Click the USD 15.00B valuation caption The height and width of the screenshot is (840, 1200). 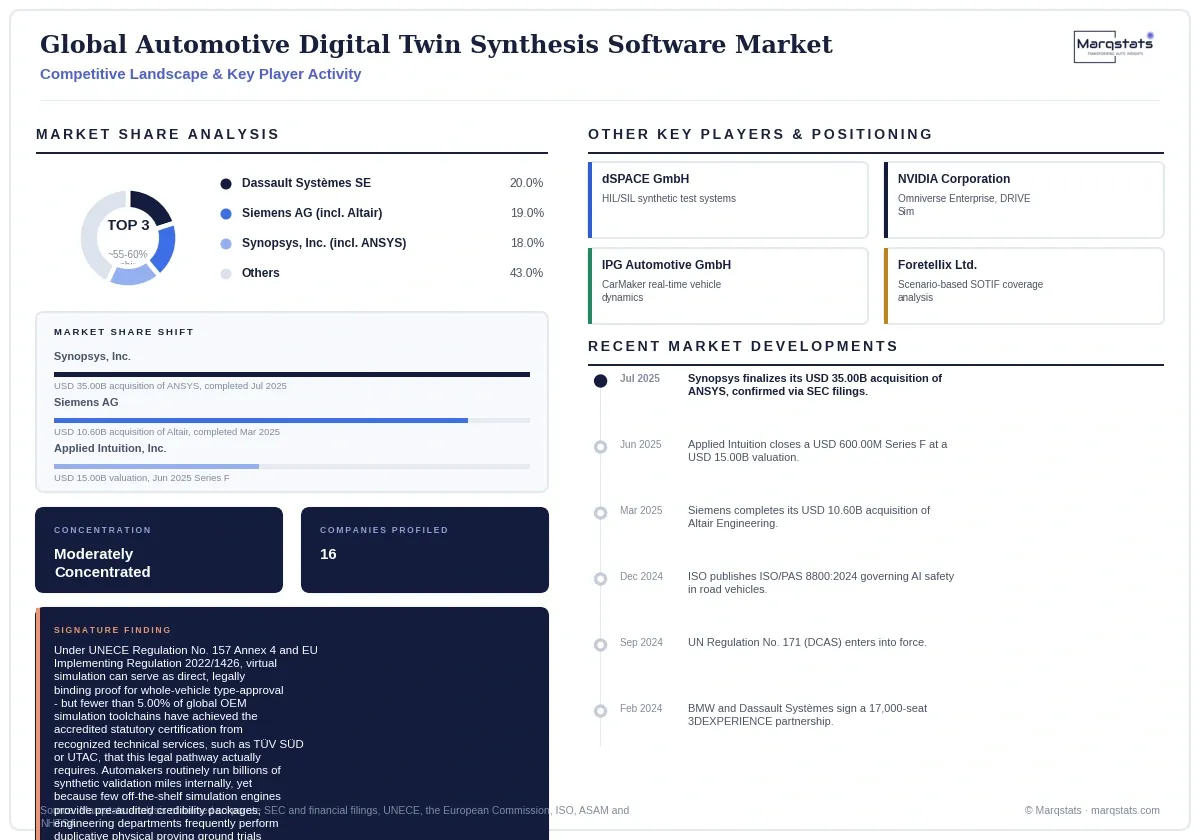coord(141,478)
